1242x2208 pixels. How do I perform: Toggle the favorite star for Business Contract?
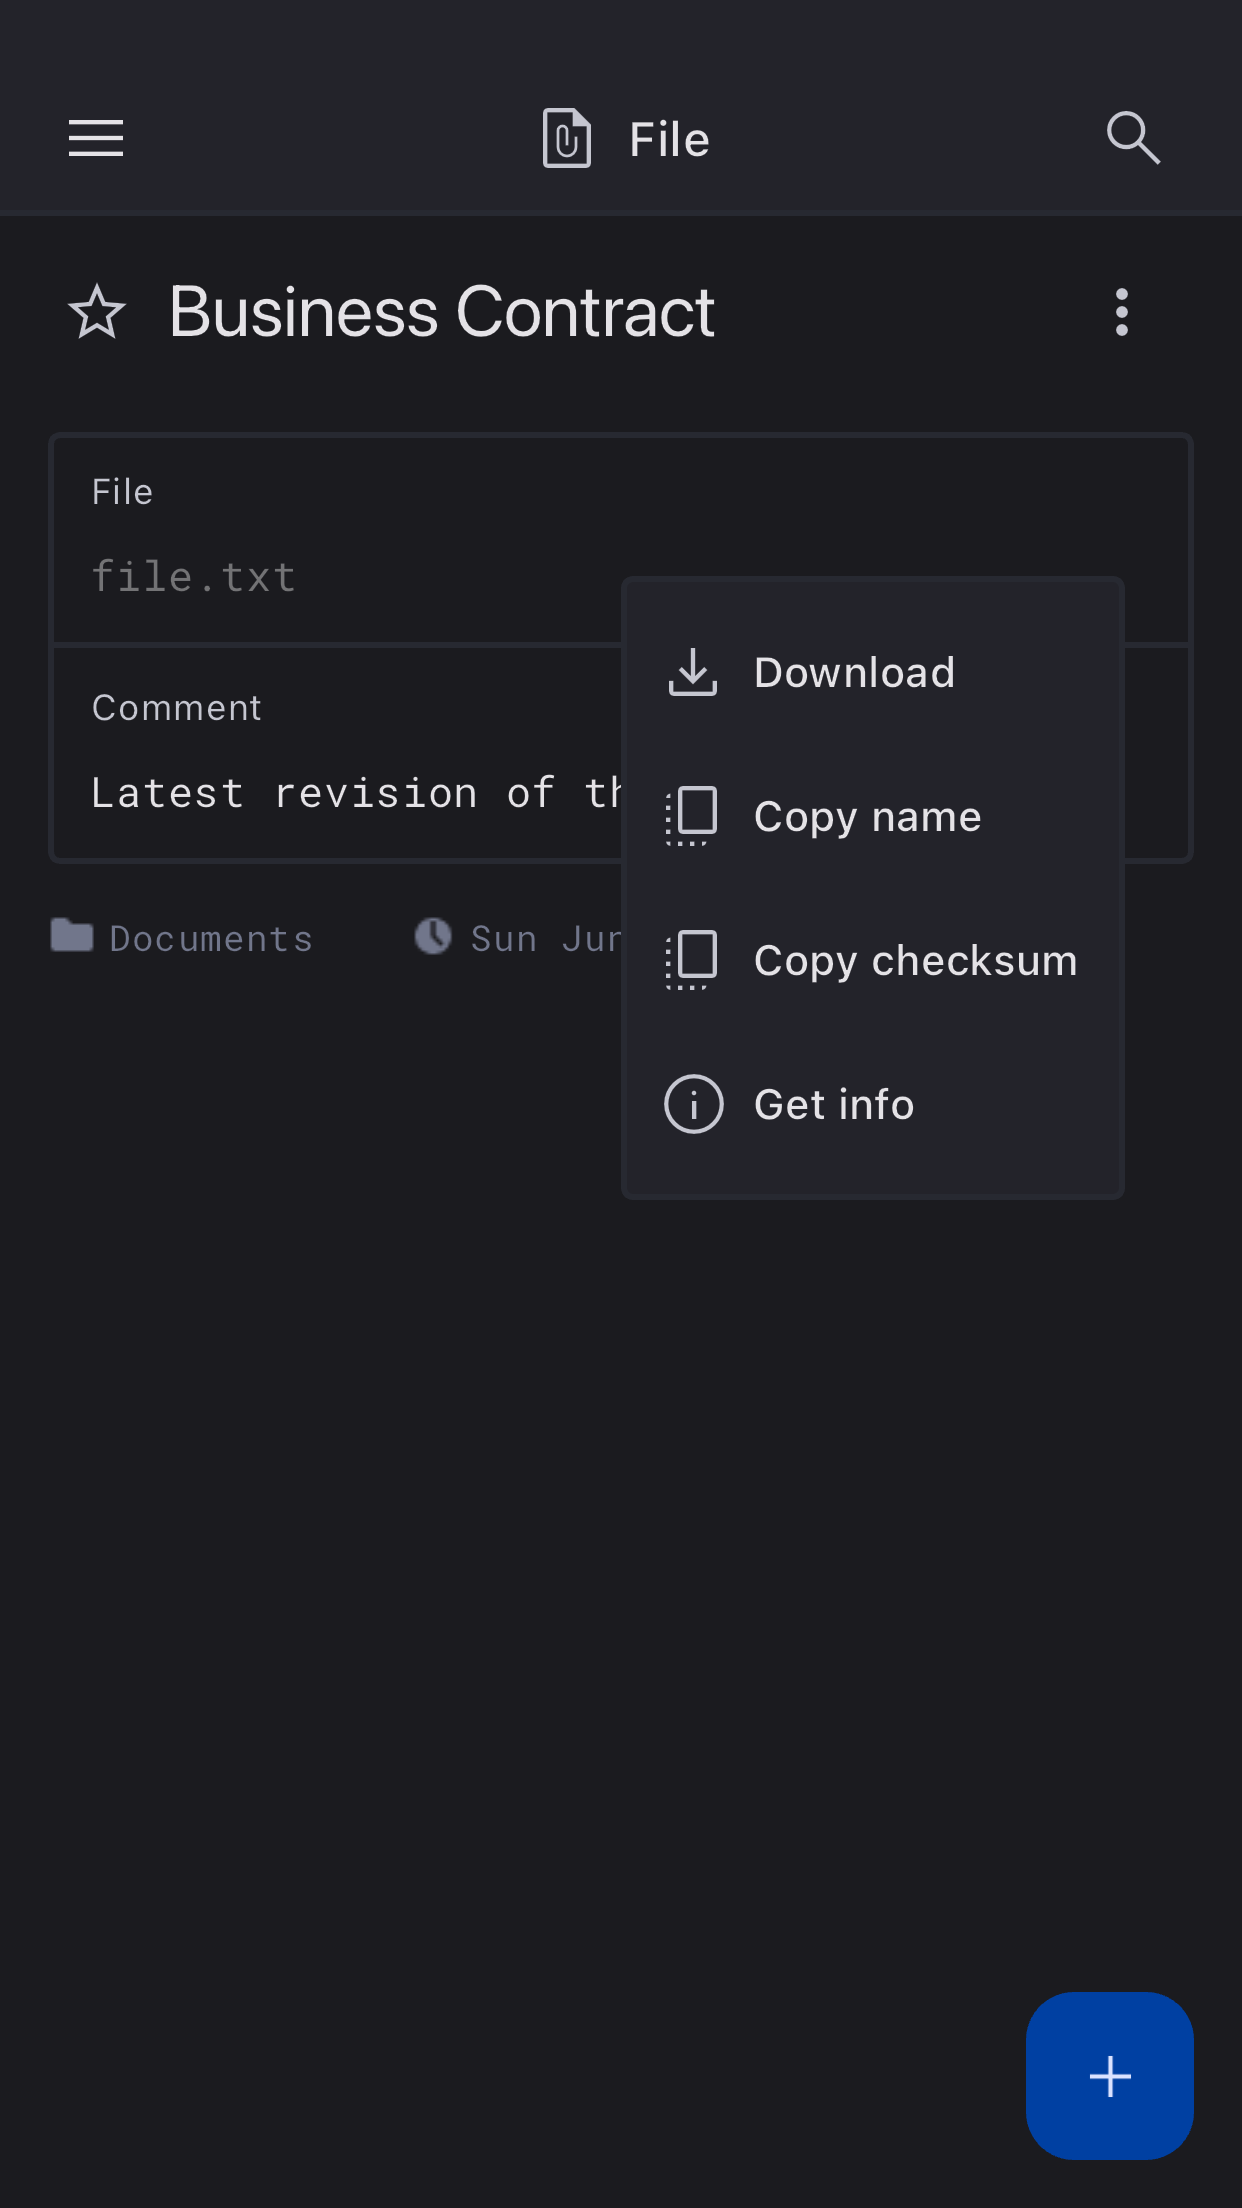point(97,312)
